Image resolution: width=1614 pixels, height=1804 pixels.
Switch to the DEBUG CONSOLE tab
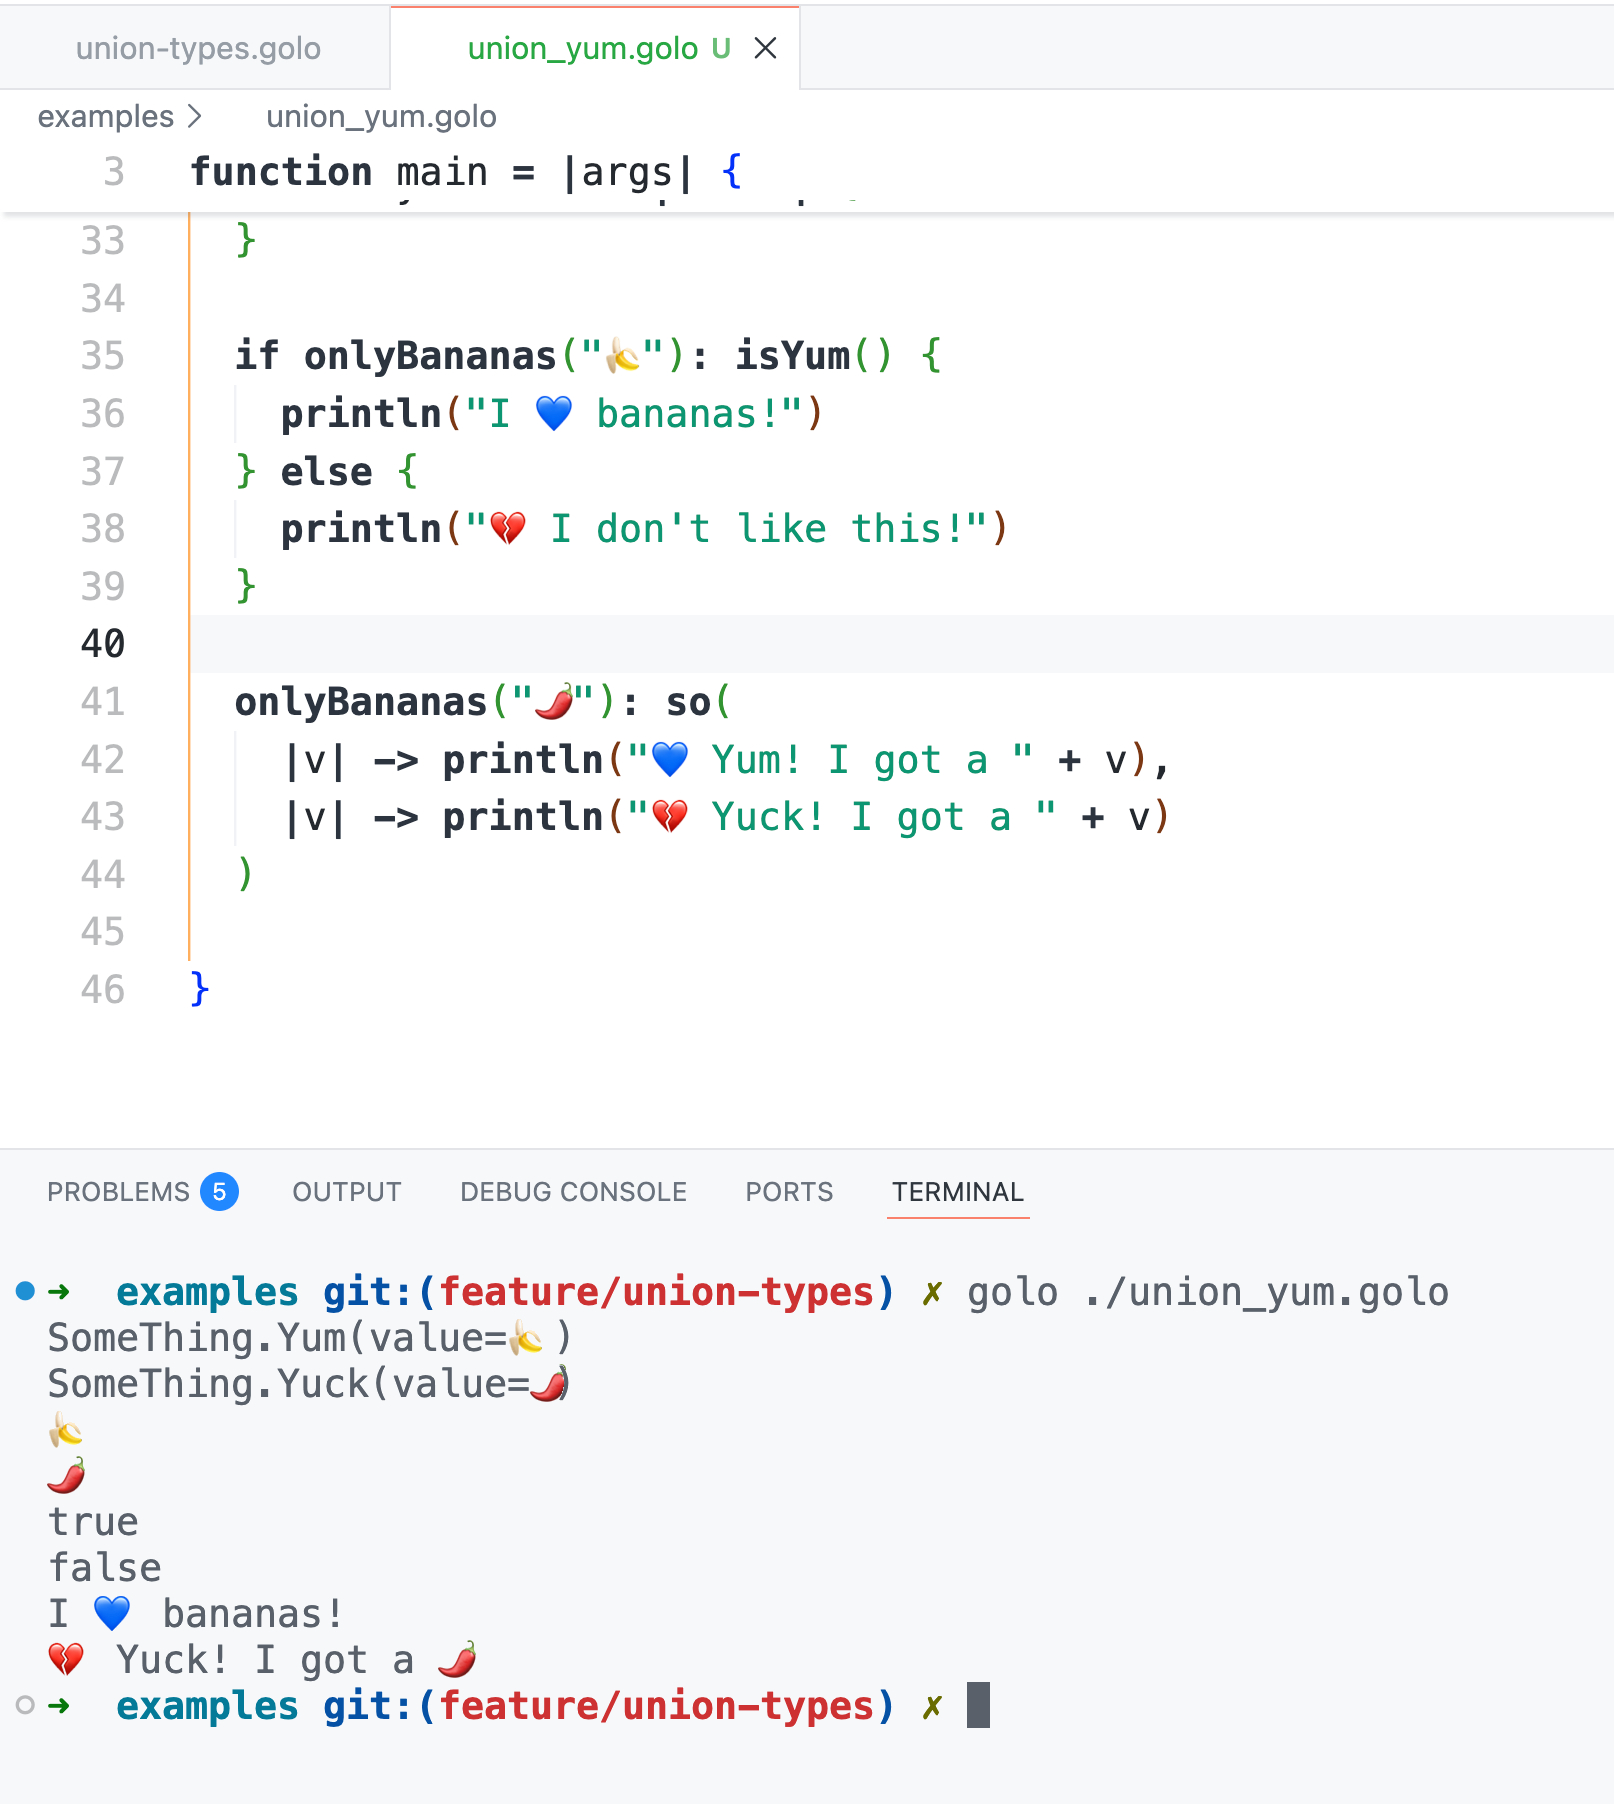573,1192
